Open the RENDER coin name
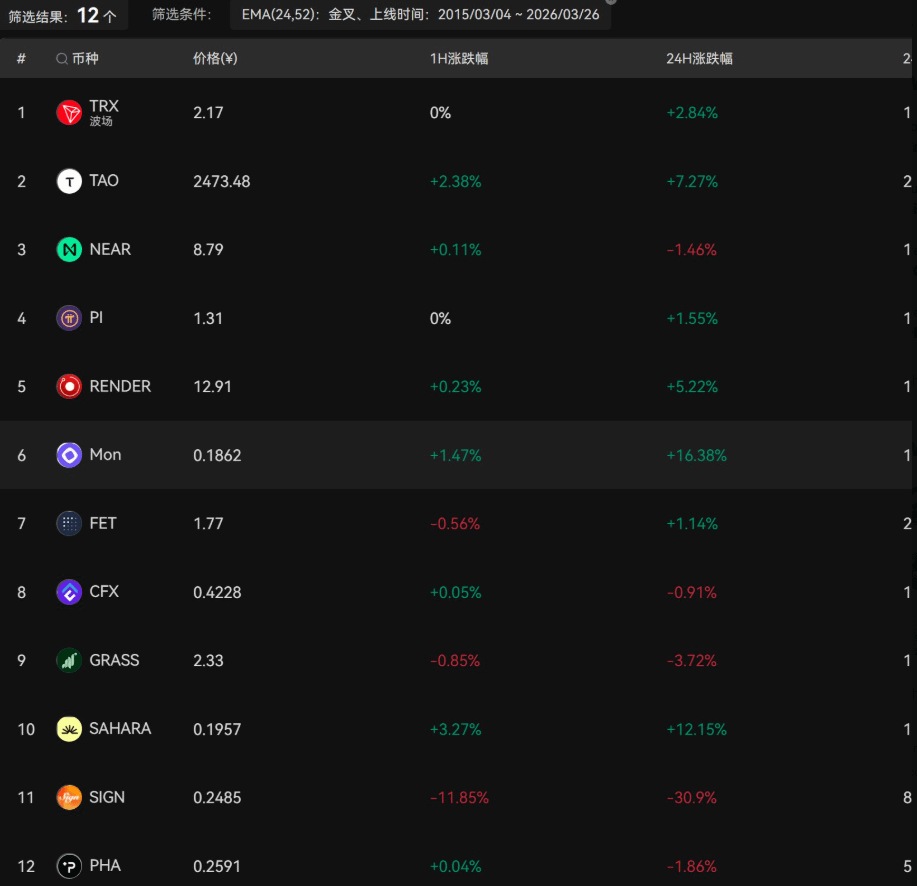Image resolution: width=917 pixels, height=886 pixels. pyautogui.click(x=120, y=386)
